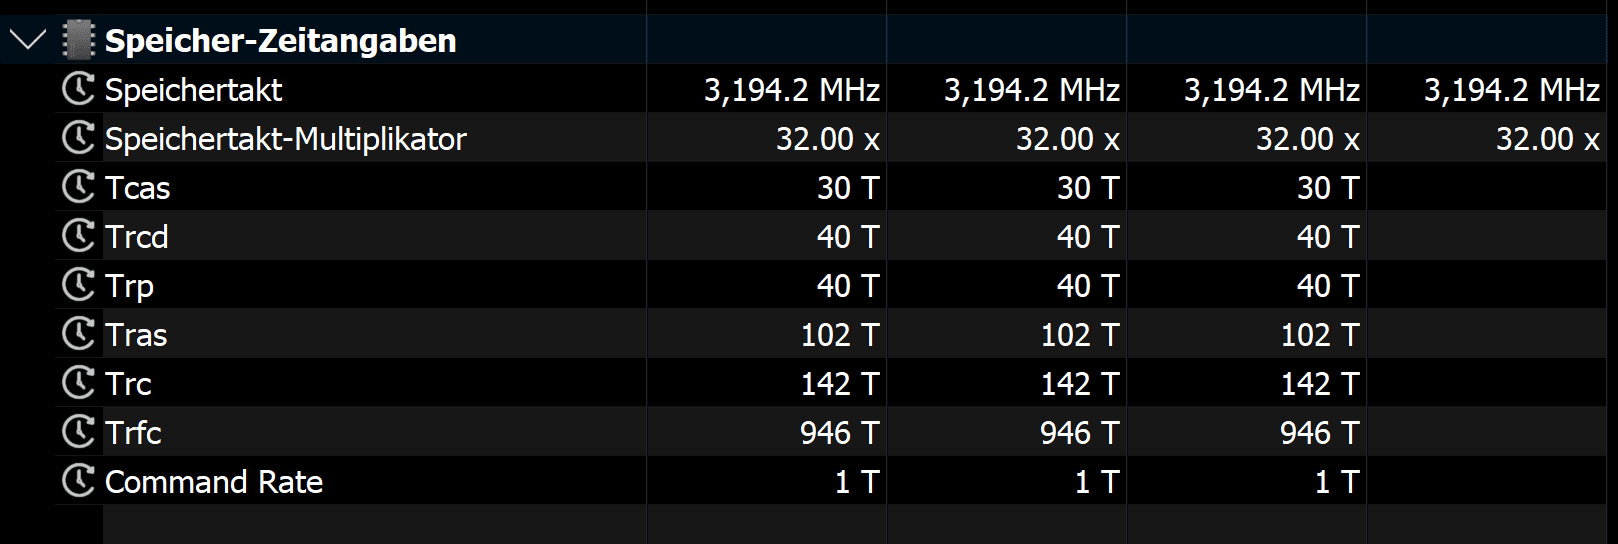Click the clock icon next to Command Rate
Screen dimensions: 1618x544
(78, 481)
